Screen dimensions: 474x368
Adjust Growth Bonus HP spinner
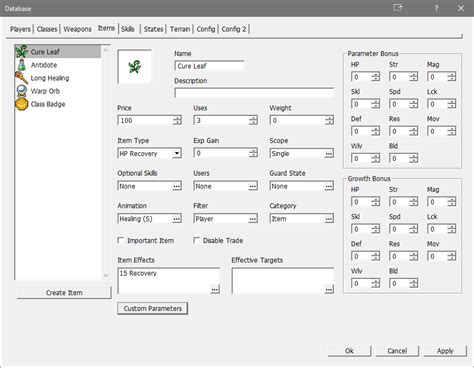376,202
